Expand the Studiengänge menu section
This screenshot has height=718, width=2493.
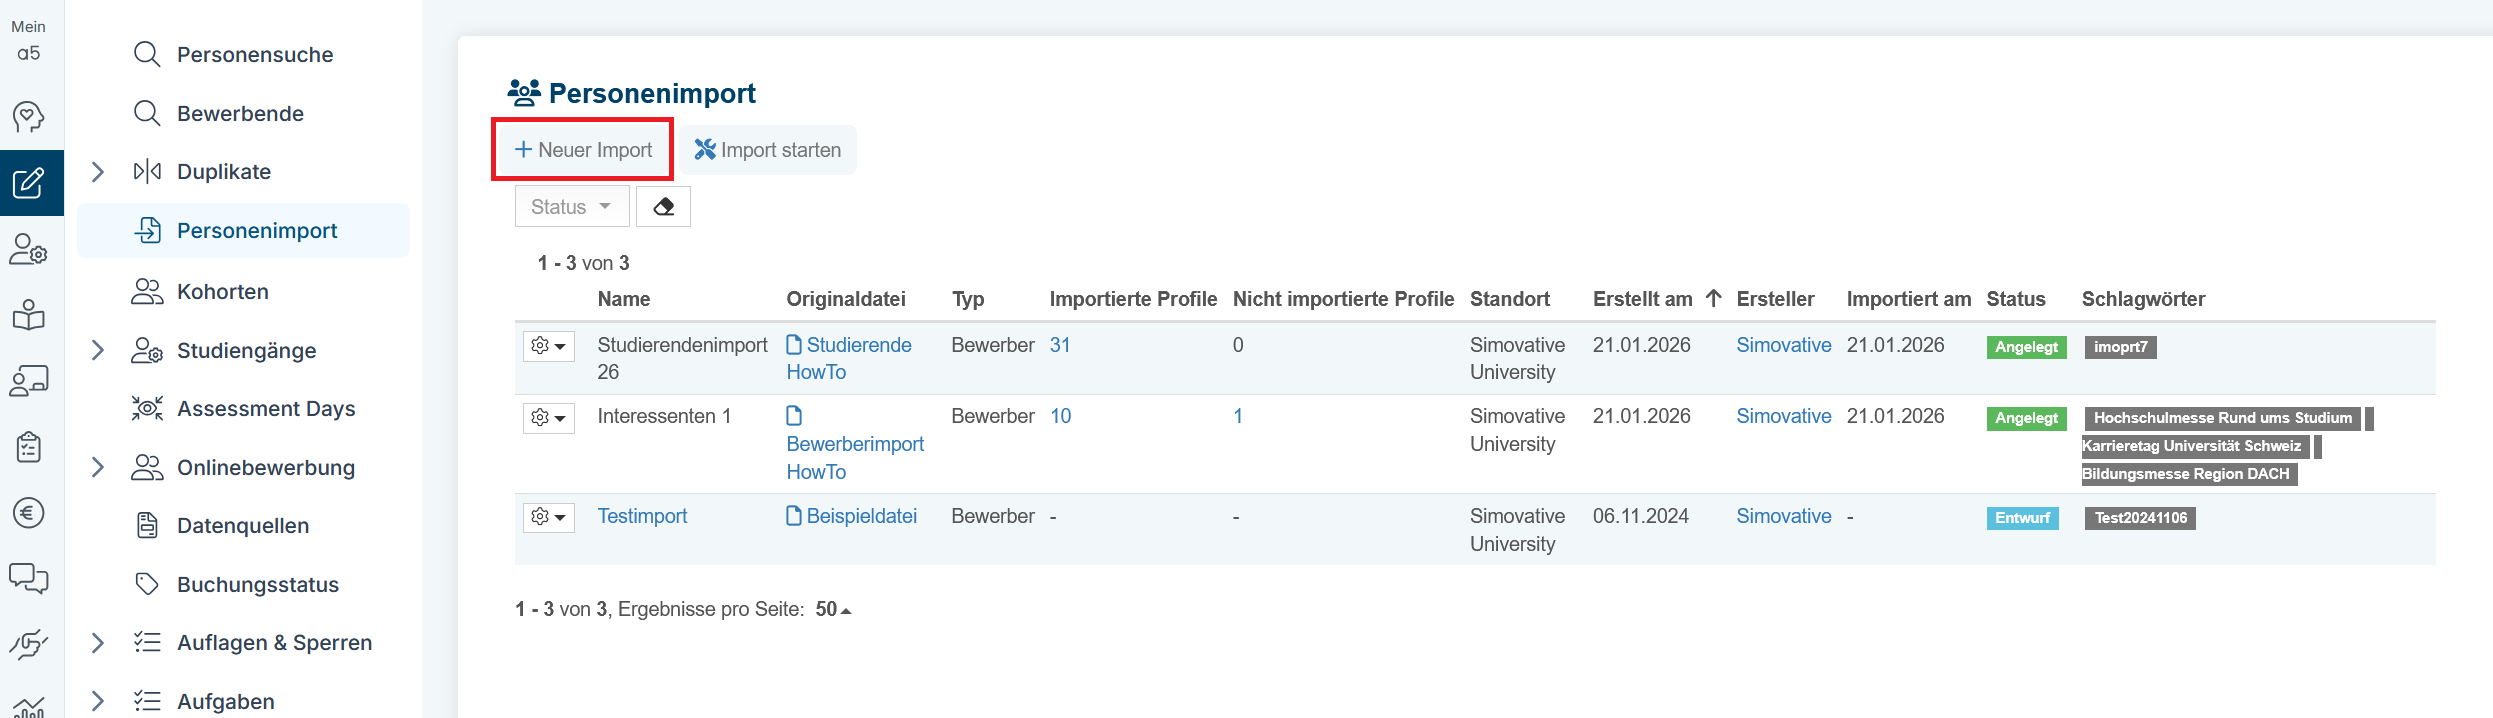(98, 350)
